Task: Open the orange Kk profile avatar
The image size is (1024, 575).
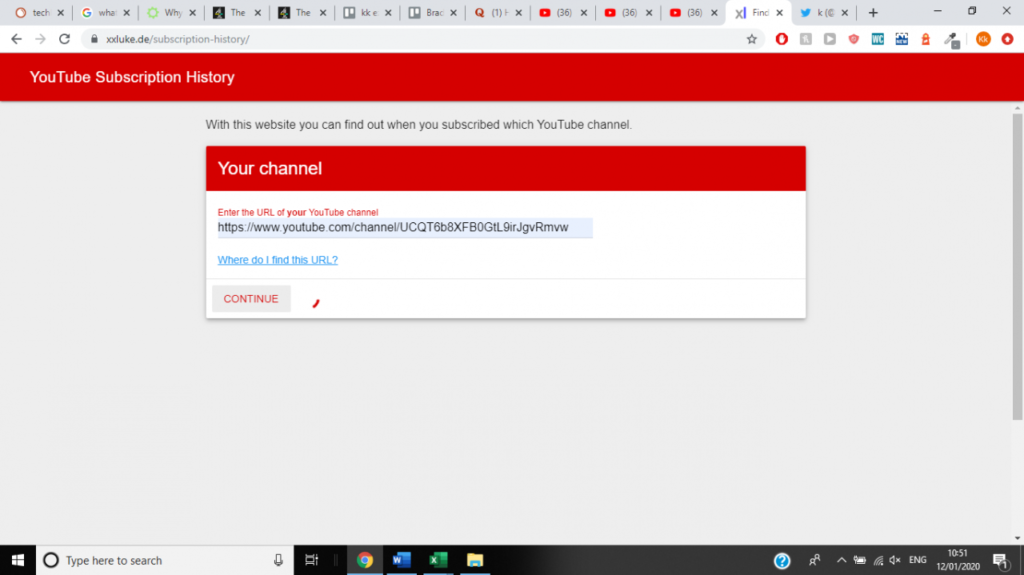Action: [x=983, y=39]
